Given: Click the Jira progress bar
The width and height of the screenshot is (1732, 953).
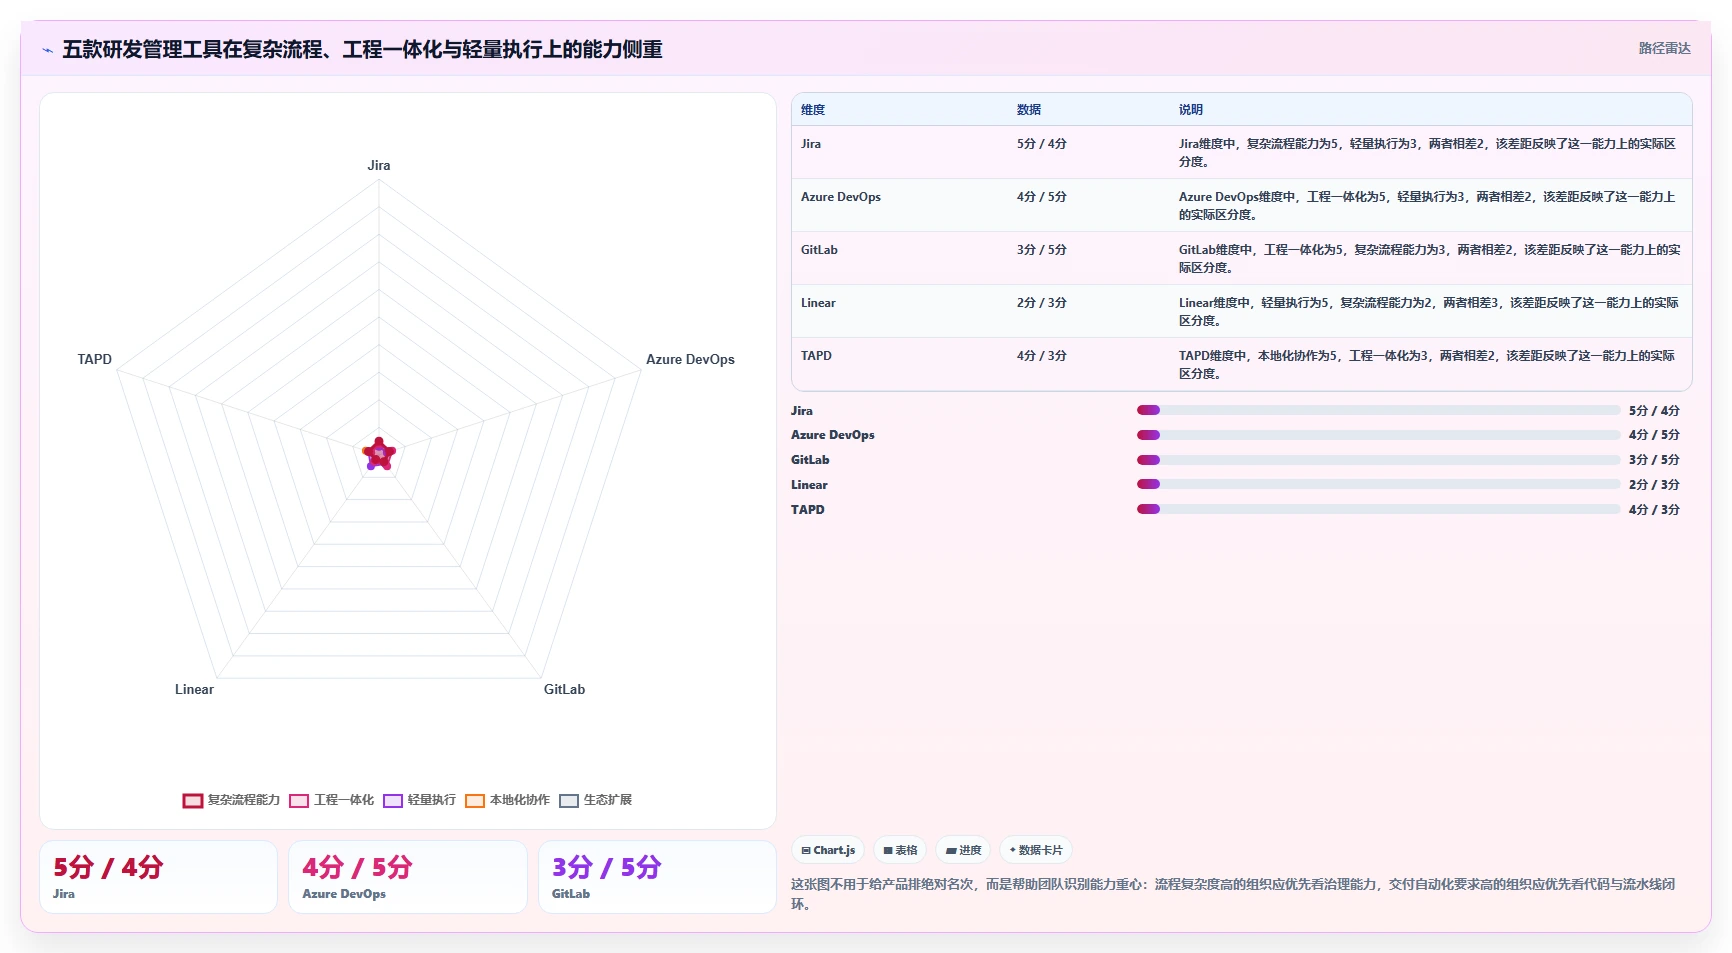Looking at the screenshot, I should coord(1378,410).
